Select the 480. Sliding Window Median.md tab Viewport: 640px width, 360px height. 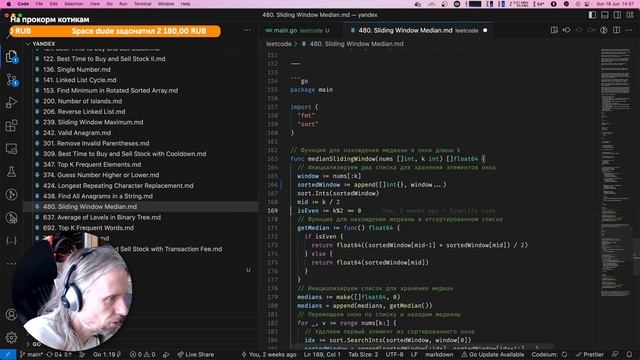click(x=417, y=30)
